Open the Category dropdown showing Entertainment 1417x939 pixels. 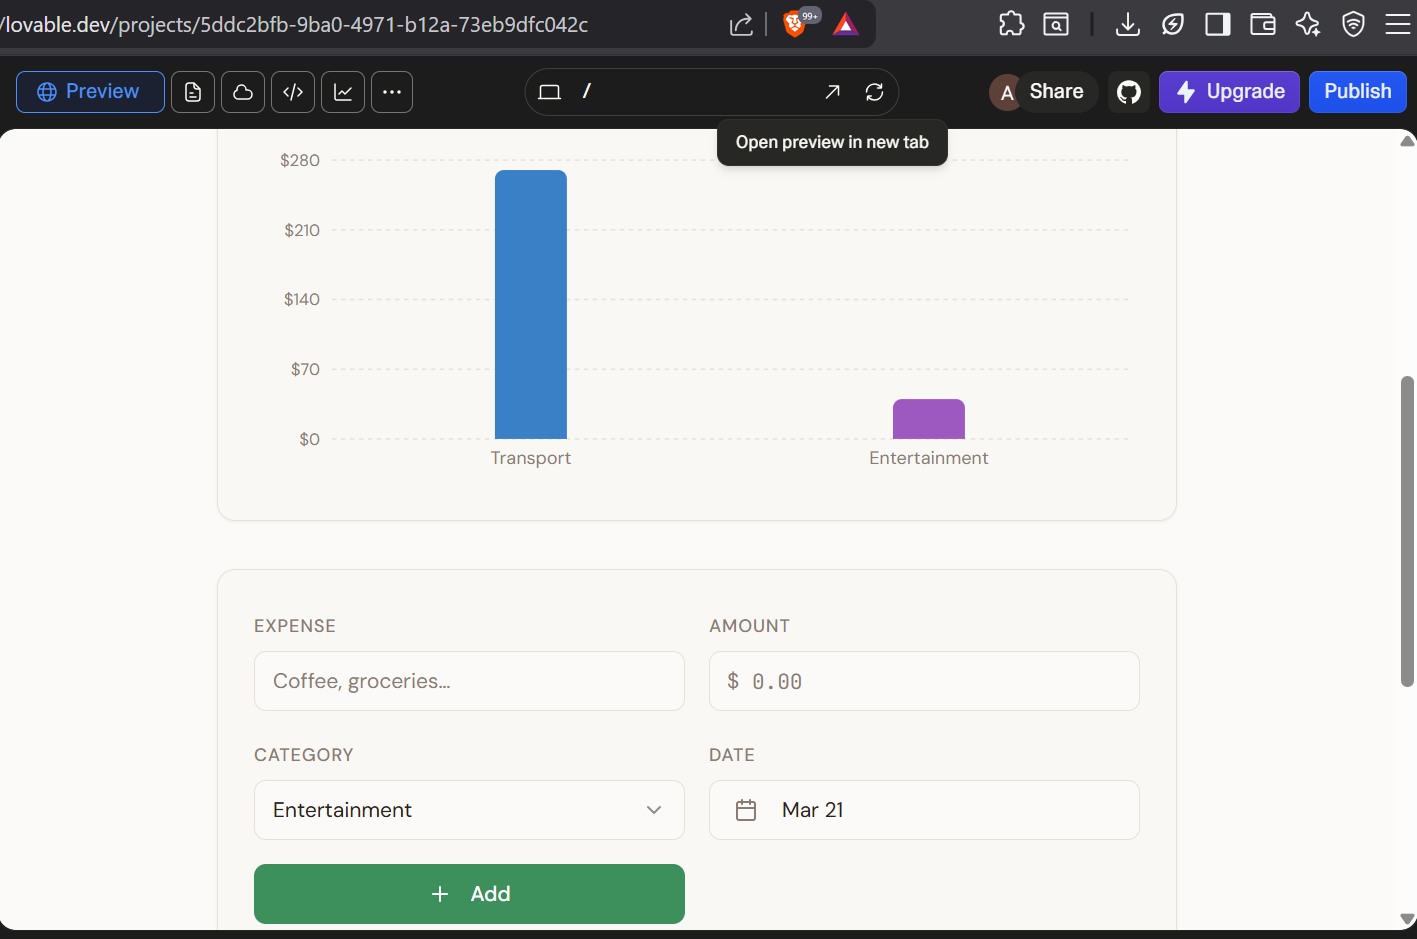pos(469,810)
